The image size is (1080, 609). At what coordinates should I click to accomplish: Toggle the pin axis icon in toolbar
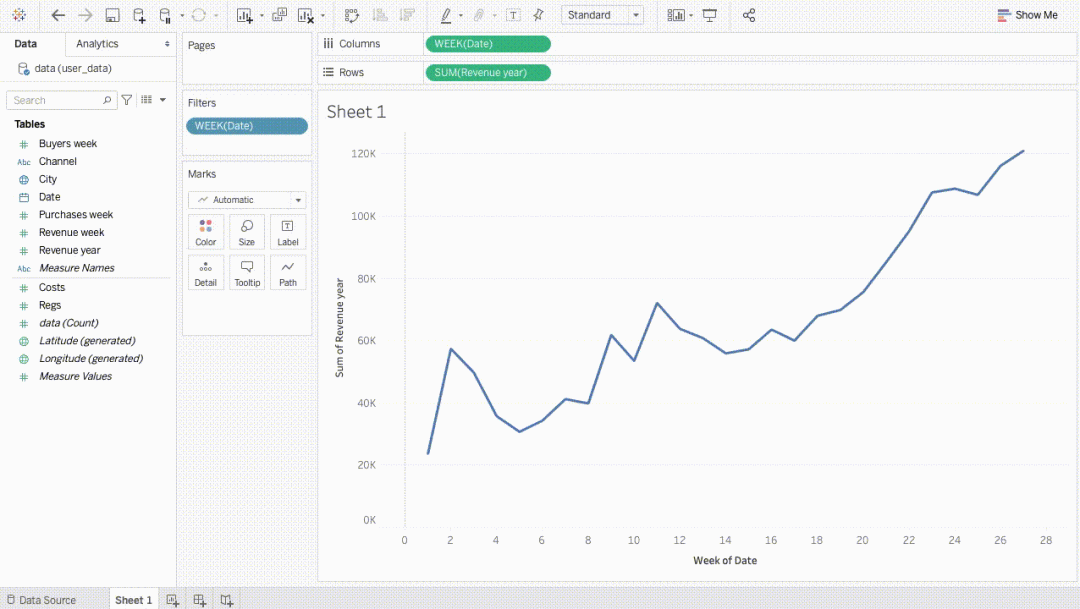pyautogui.click(x=539, y=15)
